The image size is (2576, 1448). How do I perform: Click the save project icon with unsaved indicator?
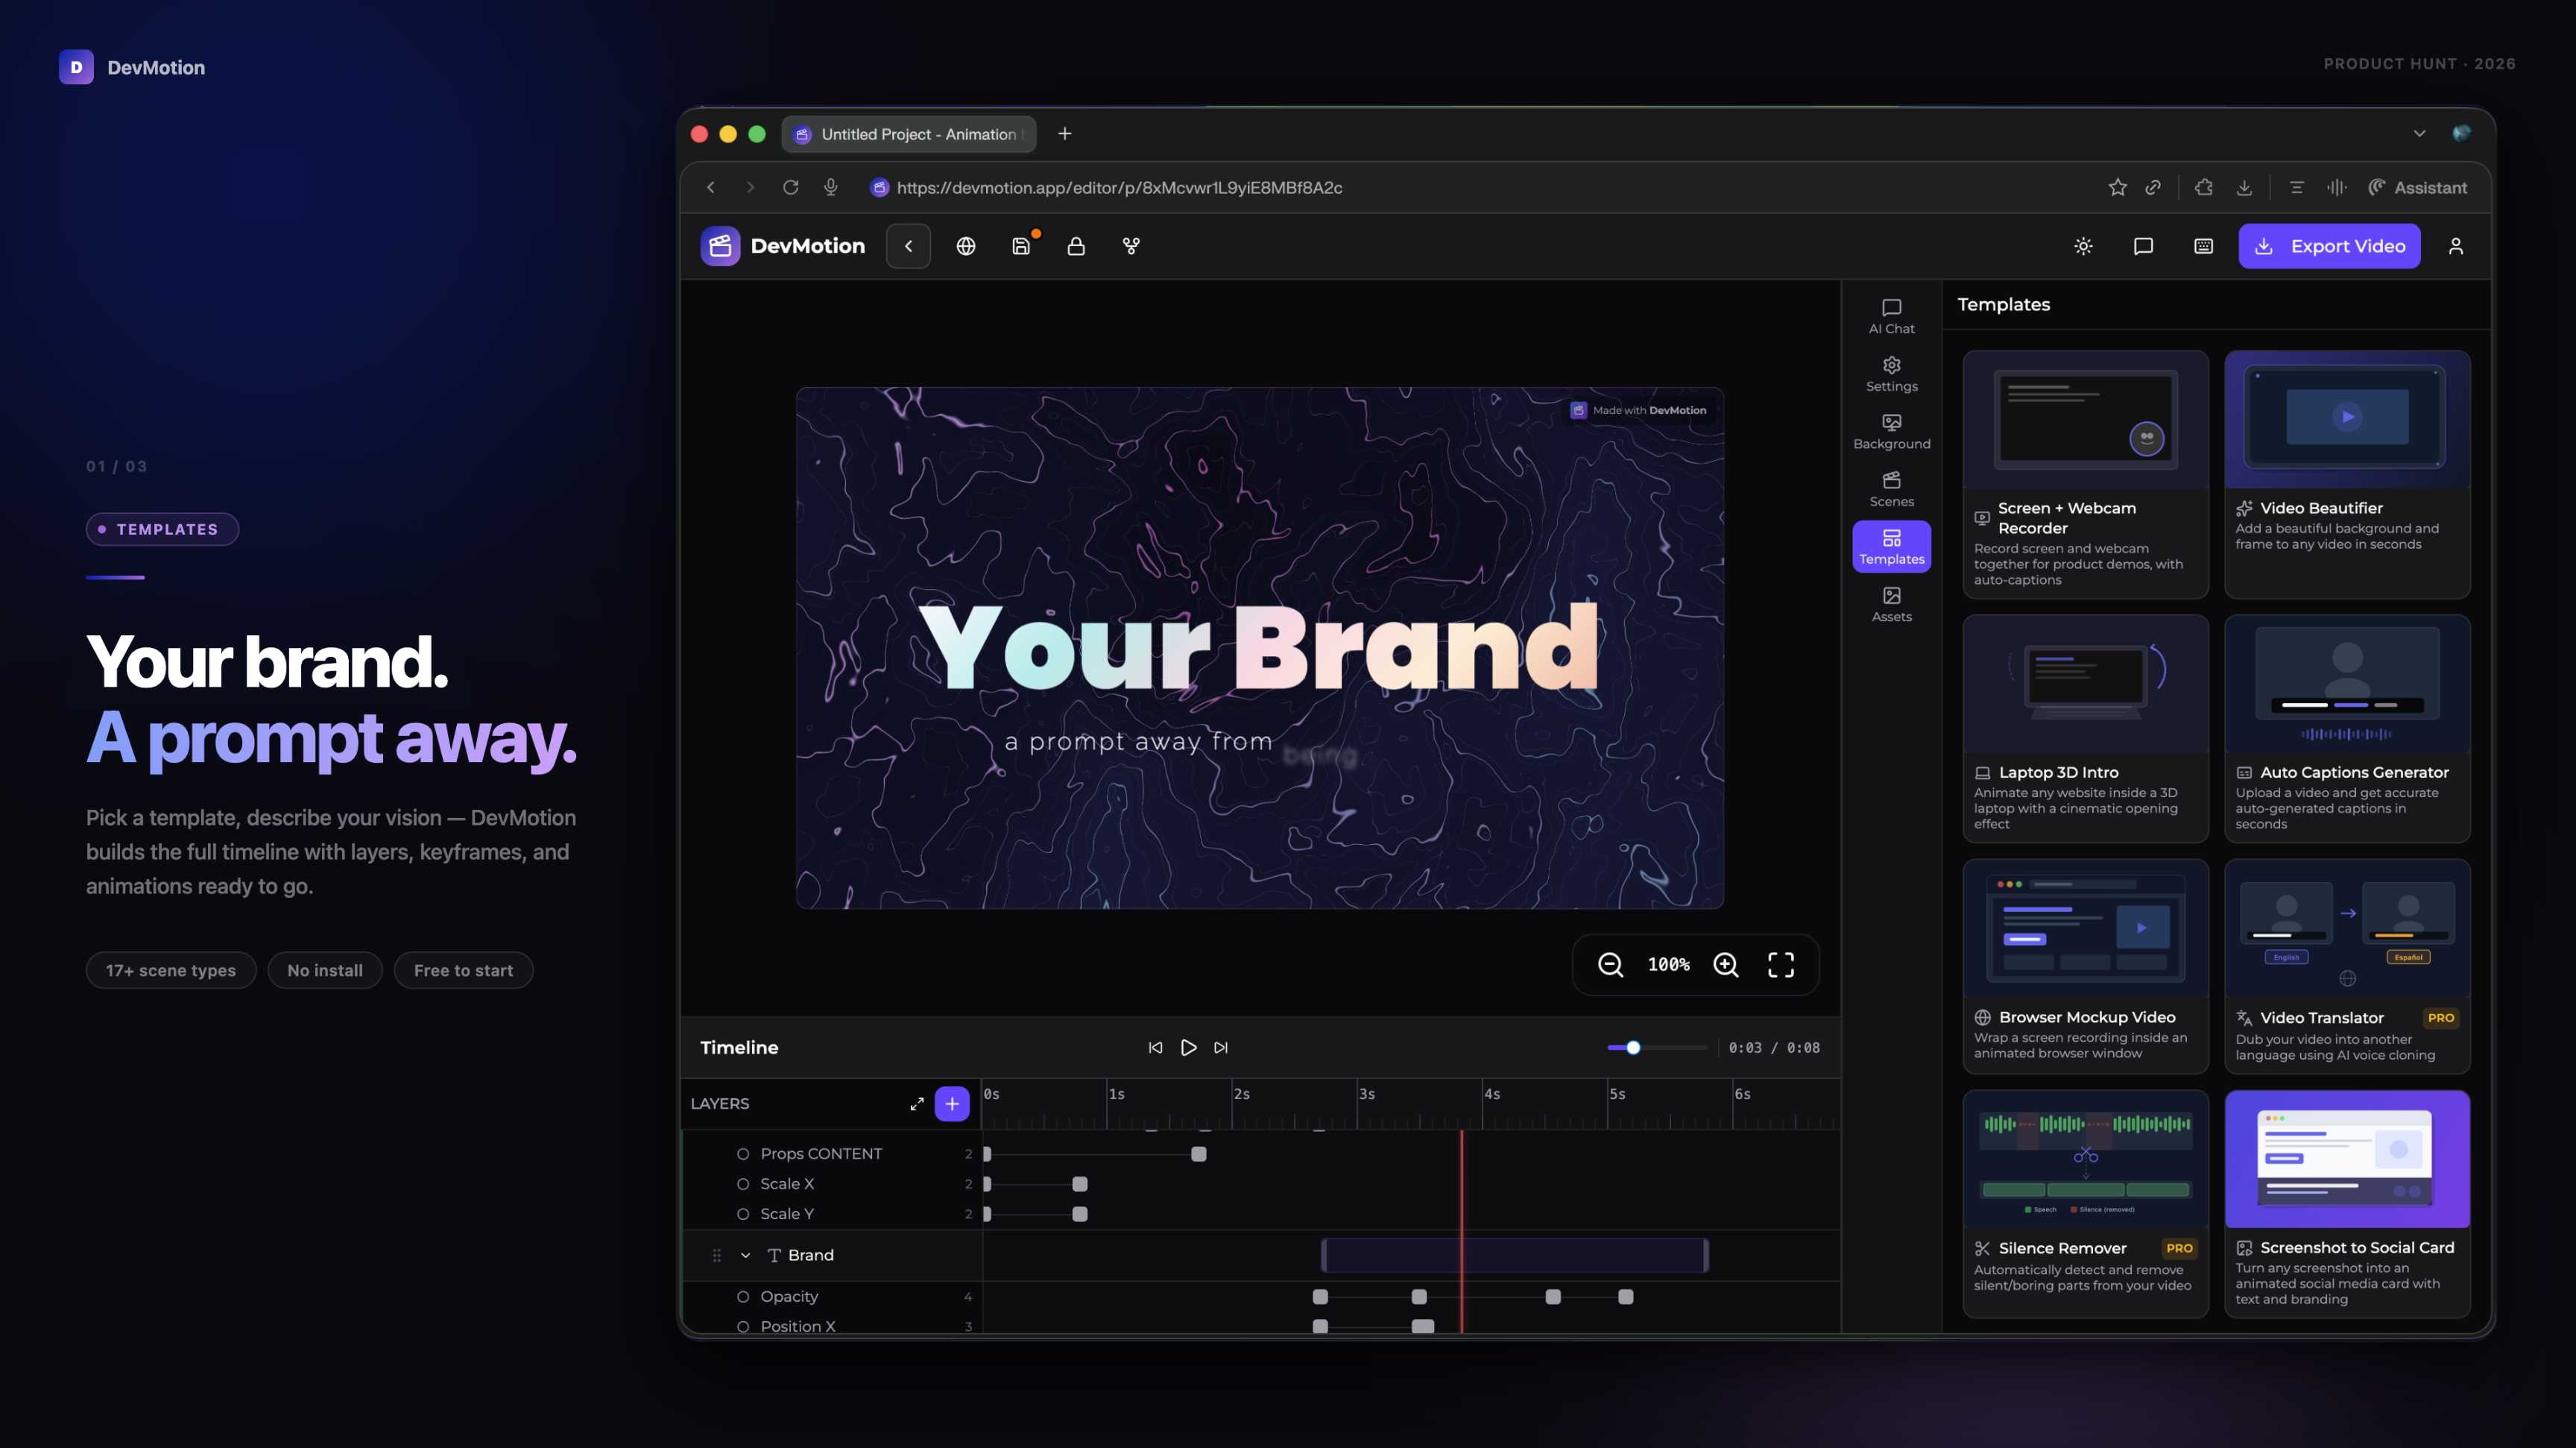coord(1023,246)
